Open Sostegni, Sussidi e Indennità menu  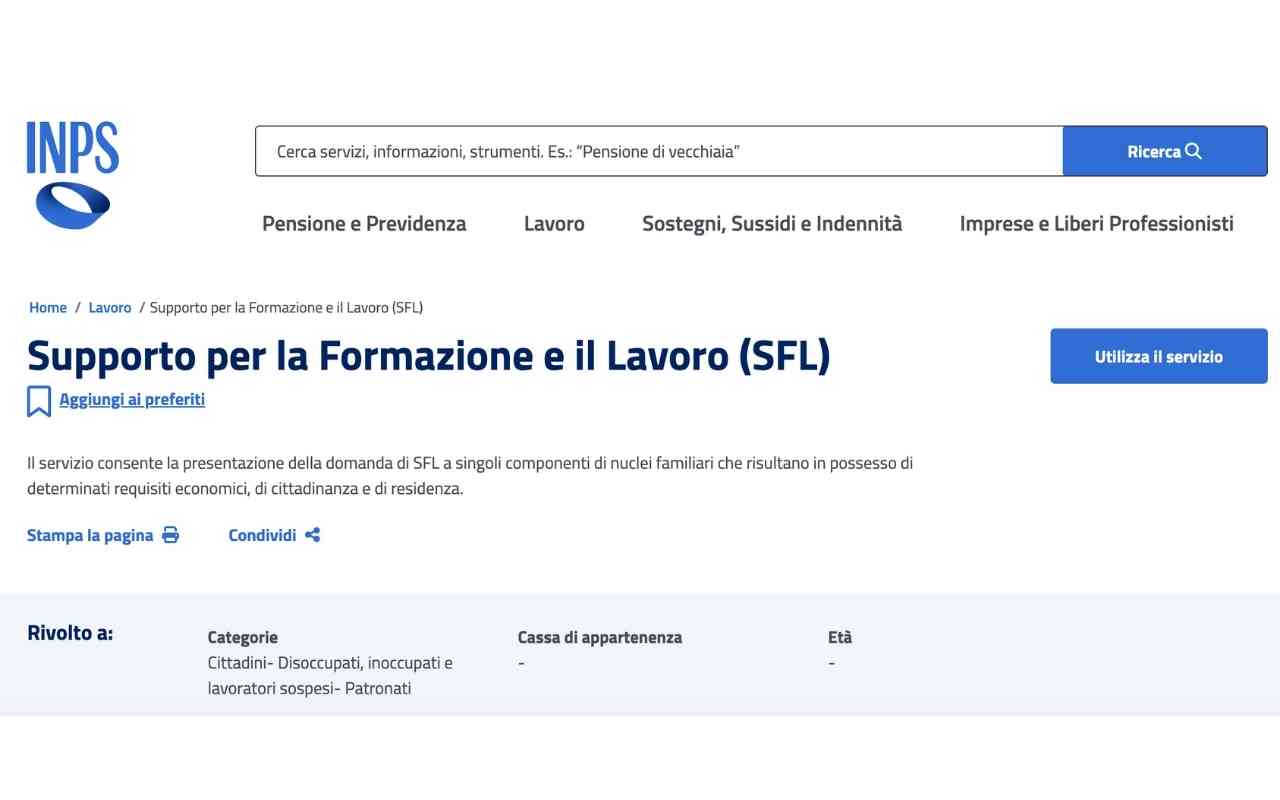click(772, 224)
